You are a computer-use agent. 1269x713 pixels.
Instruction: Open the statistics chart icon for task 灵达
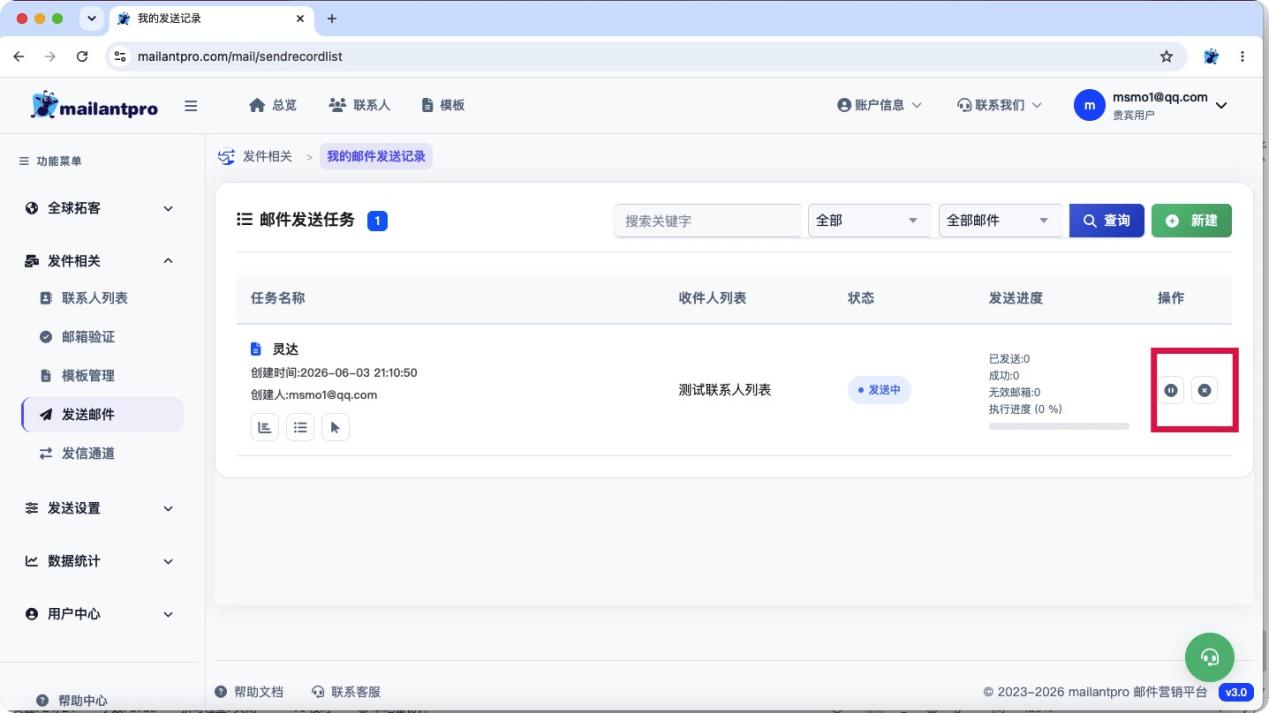[x=265, y=427]
